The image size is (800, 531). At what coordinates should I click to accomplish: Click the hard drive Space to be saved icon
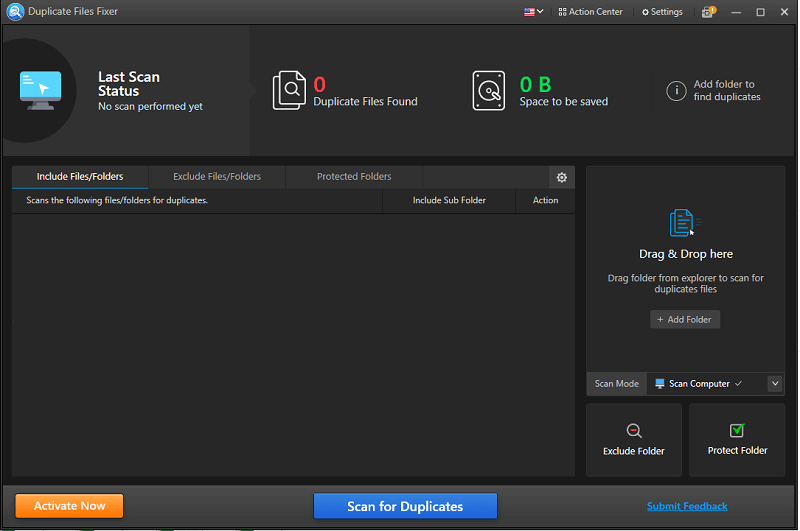pyautogui.click(x=489, y=91)
